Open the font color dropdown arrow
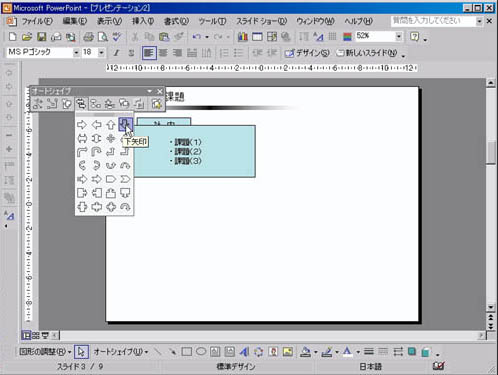 (x=358, y=352)
